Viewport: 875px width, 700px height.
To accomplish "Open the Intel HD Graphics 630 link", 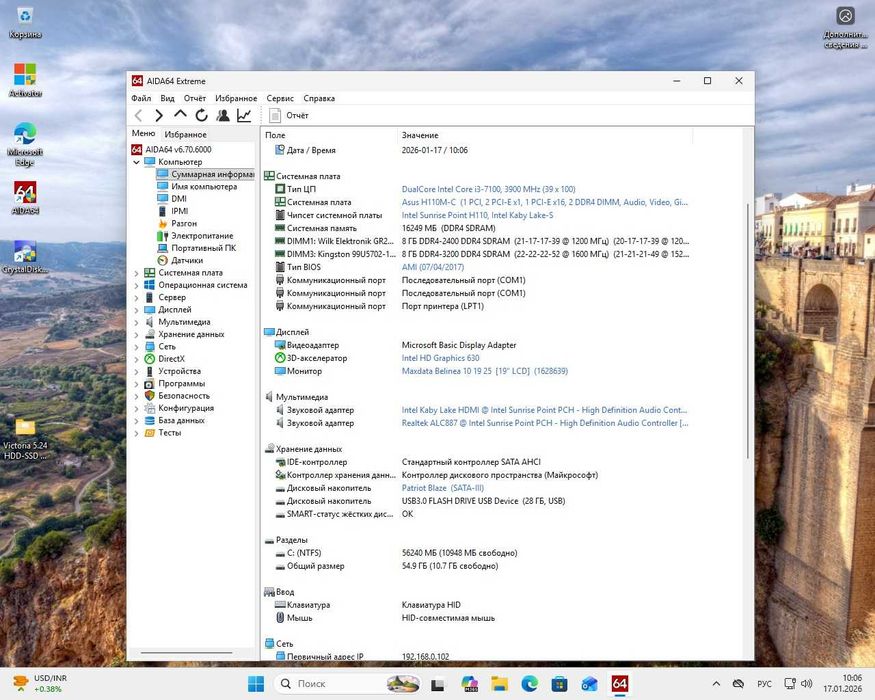I will click(x=440, y=358).
